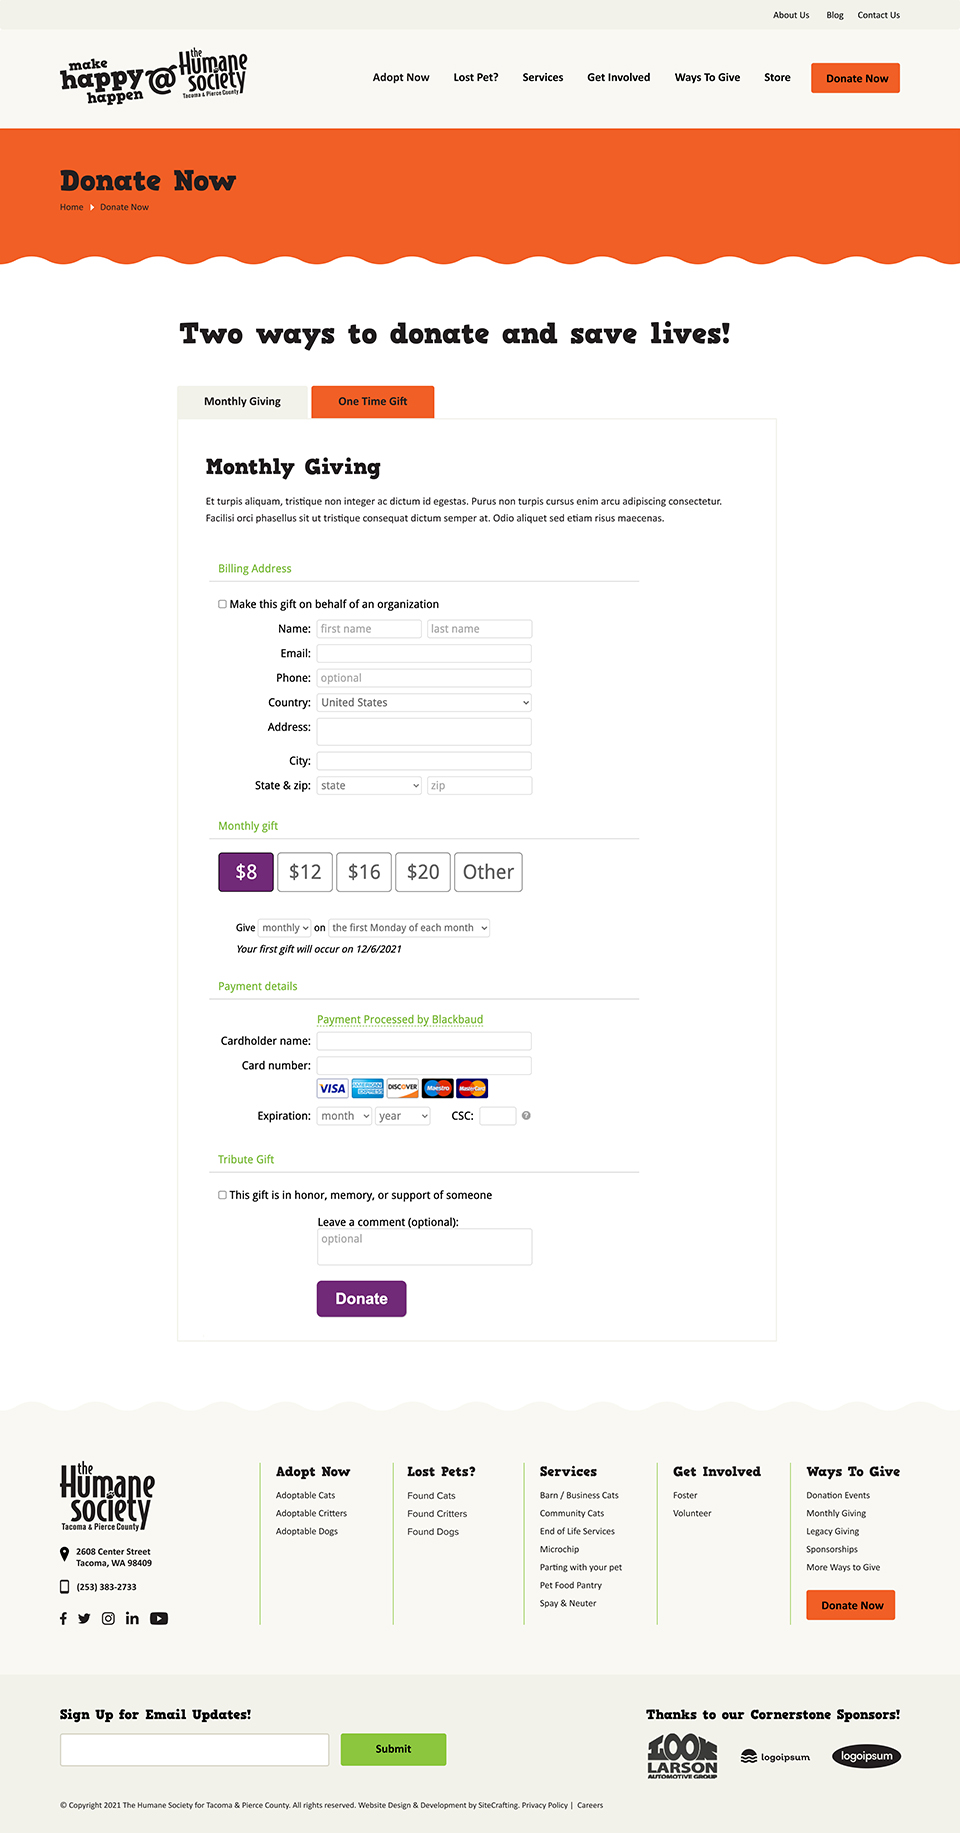Open the Humane Society Twitter page
This screenshot has width=960, height=1833.
pos(85,1618)
